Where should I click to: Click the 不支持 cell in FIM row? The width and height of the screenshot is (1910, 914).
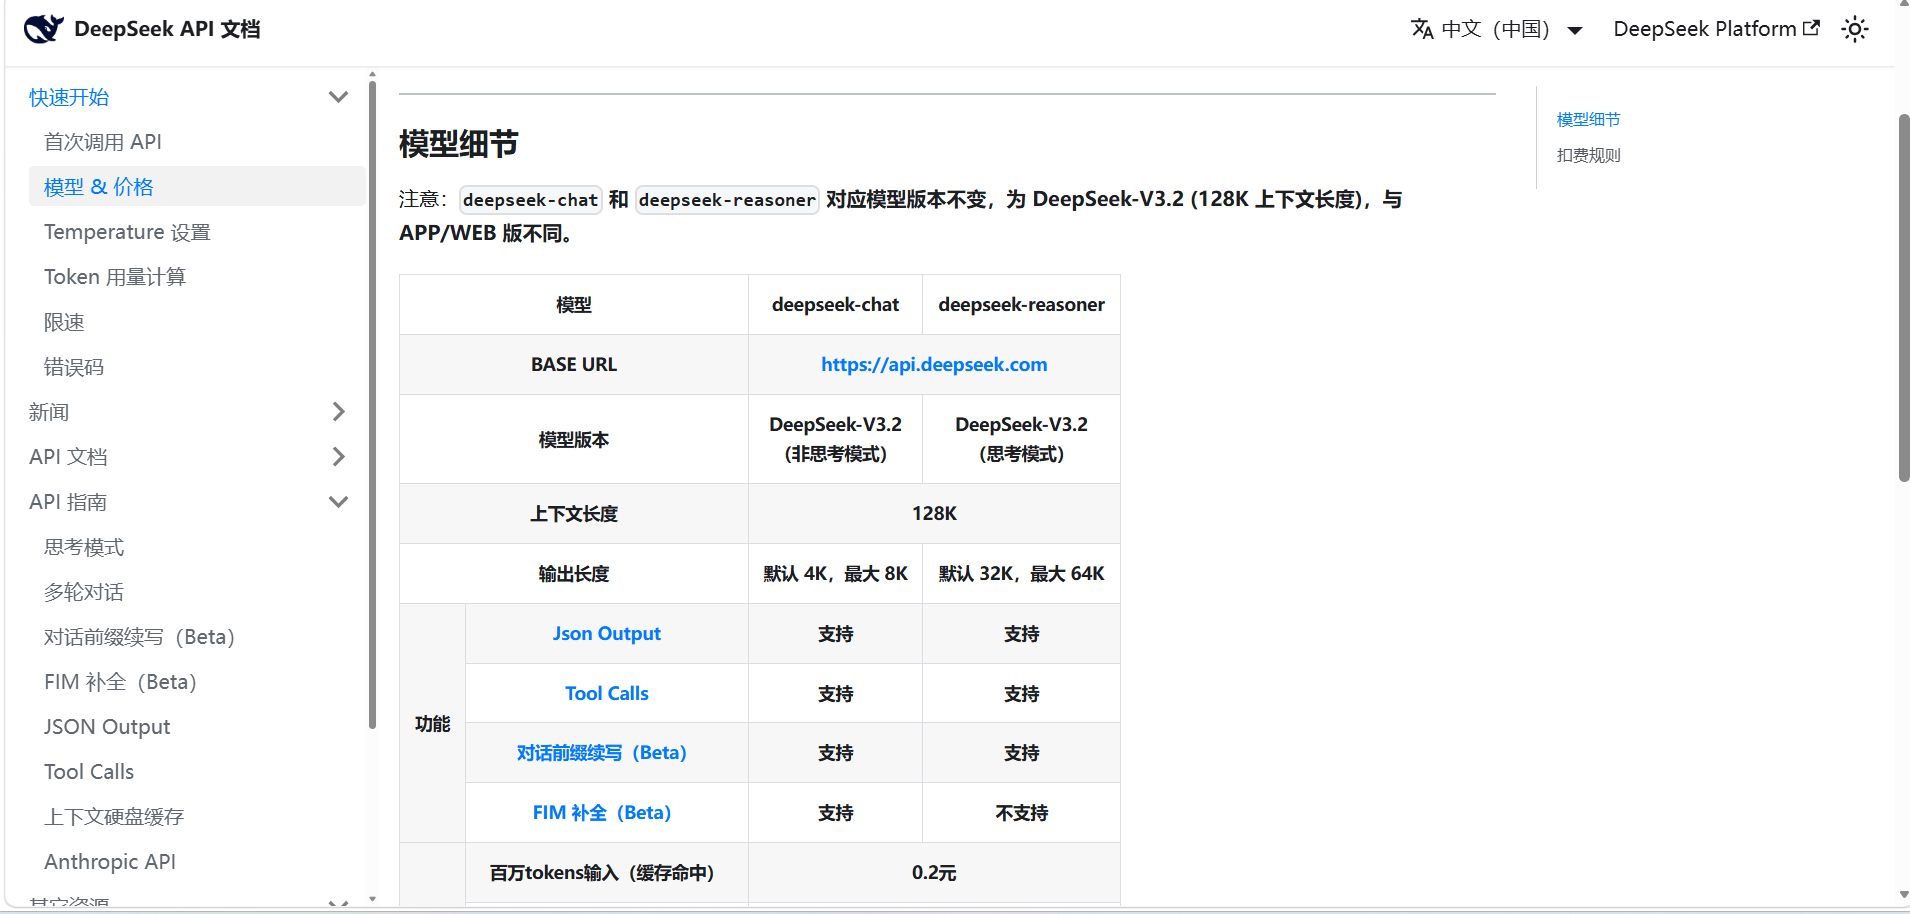[1021, 813]
